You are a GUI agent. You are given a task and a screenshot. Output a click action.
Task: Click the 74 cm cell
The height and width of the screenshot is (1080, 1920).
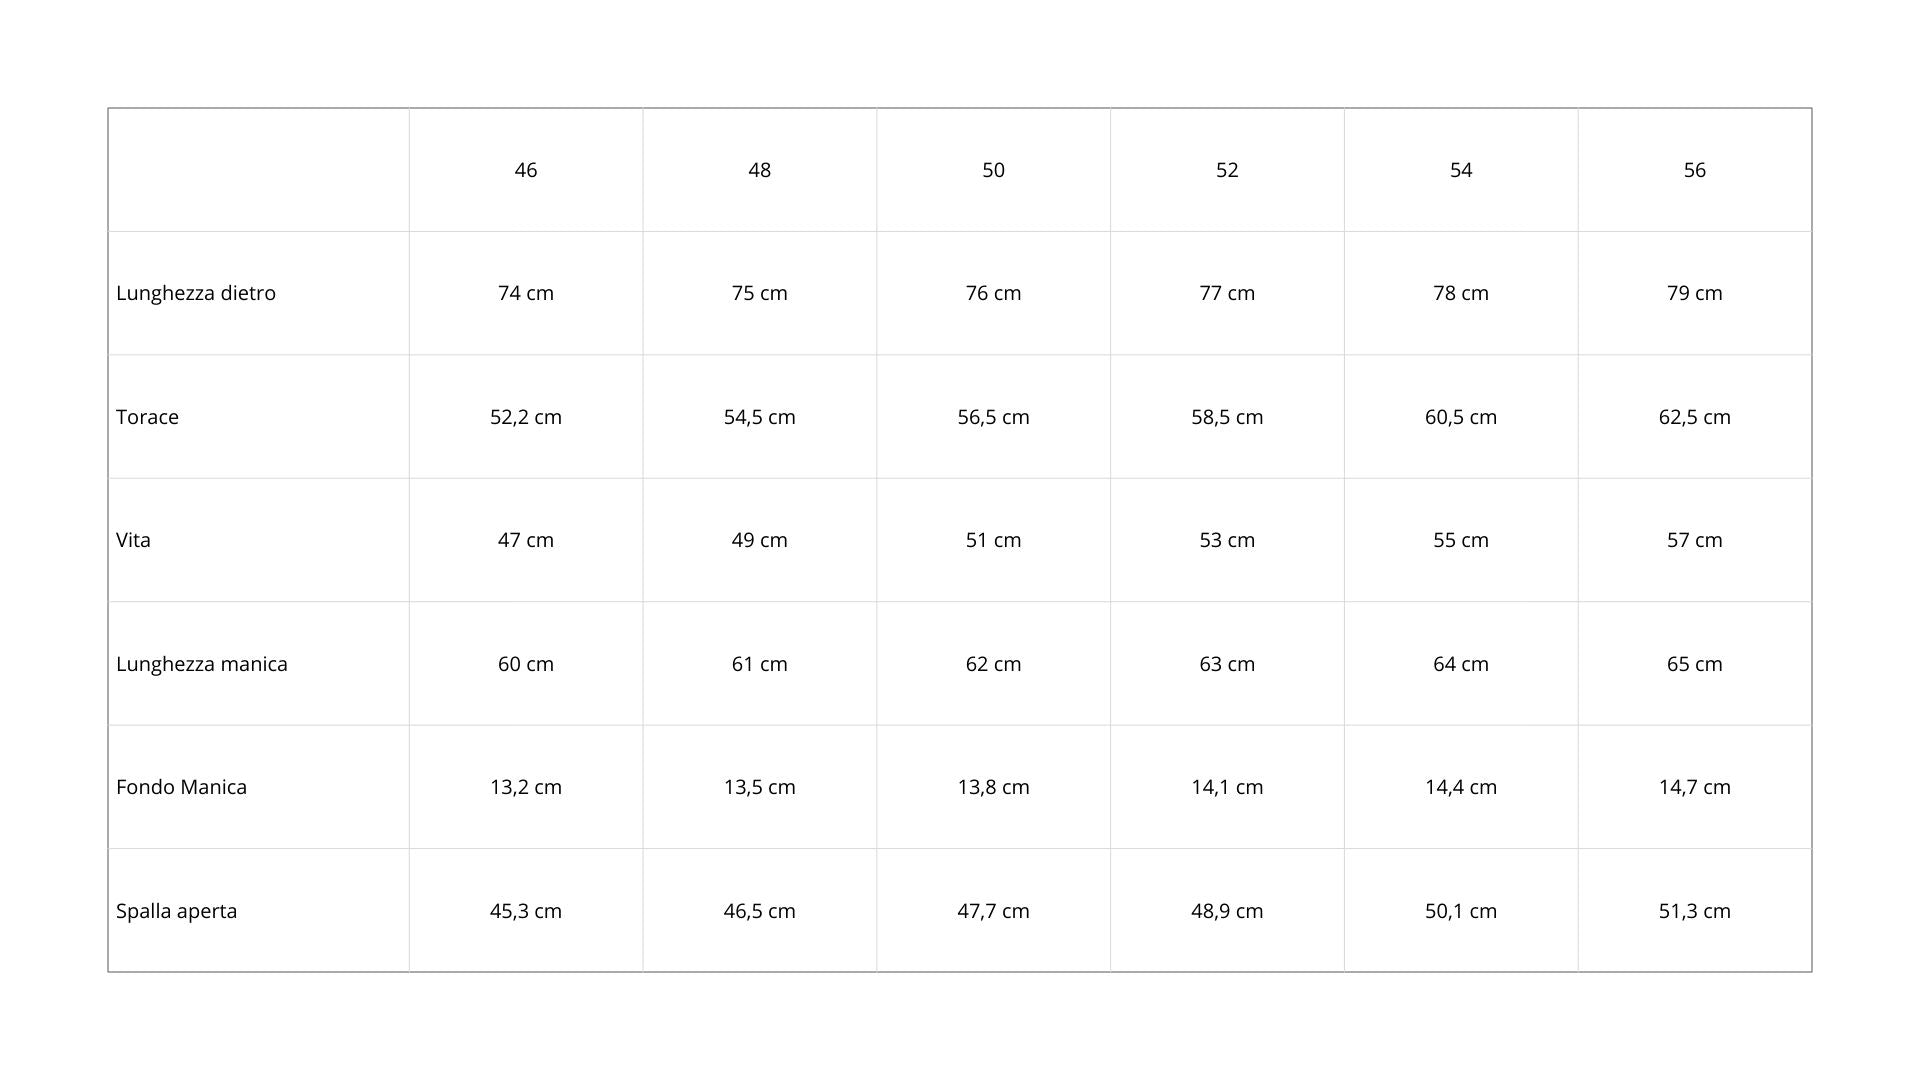(x=526, y=293)
